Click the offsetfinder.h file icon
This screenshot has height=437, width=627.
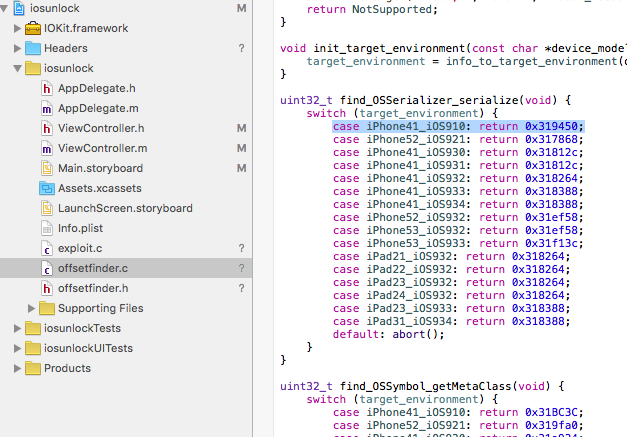coord(47,288)
